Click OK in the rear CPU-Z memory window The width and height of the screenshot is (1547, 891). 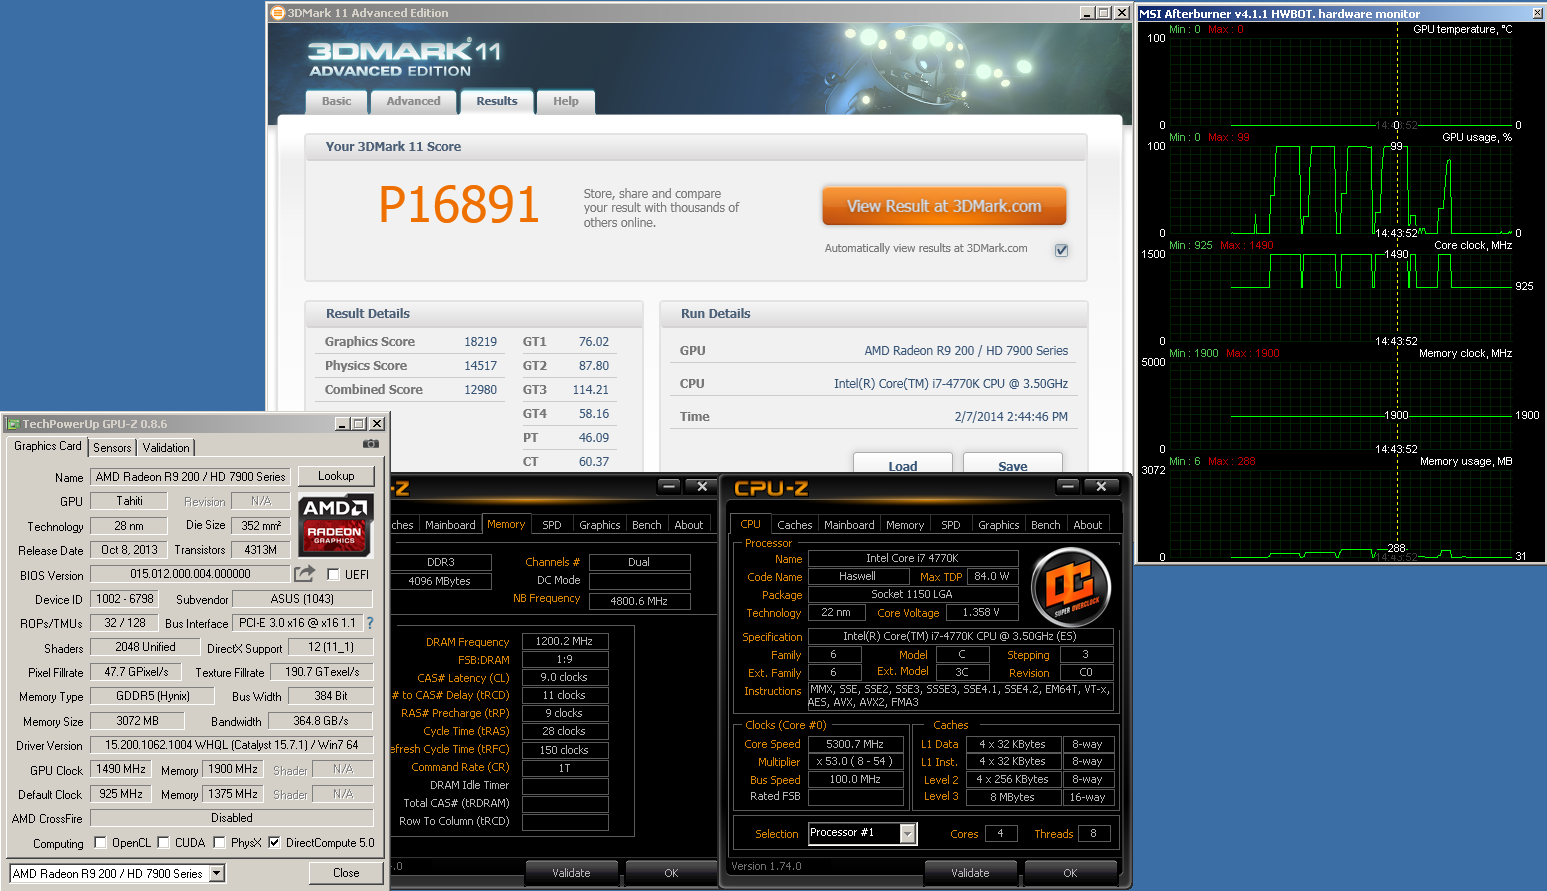click(671, 873)
